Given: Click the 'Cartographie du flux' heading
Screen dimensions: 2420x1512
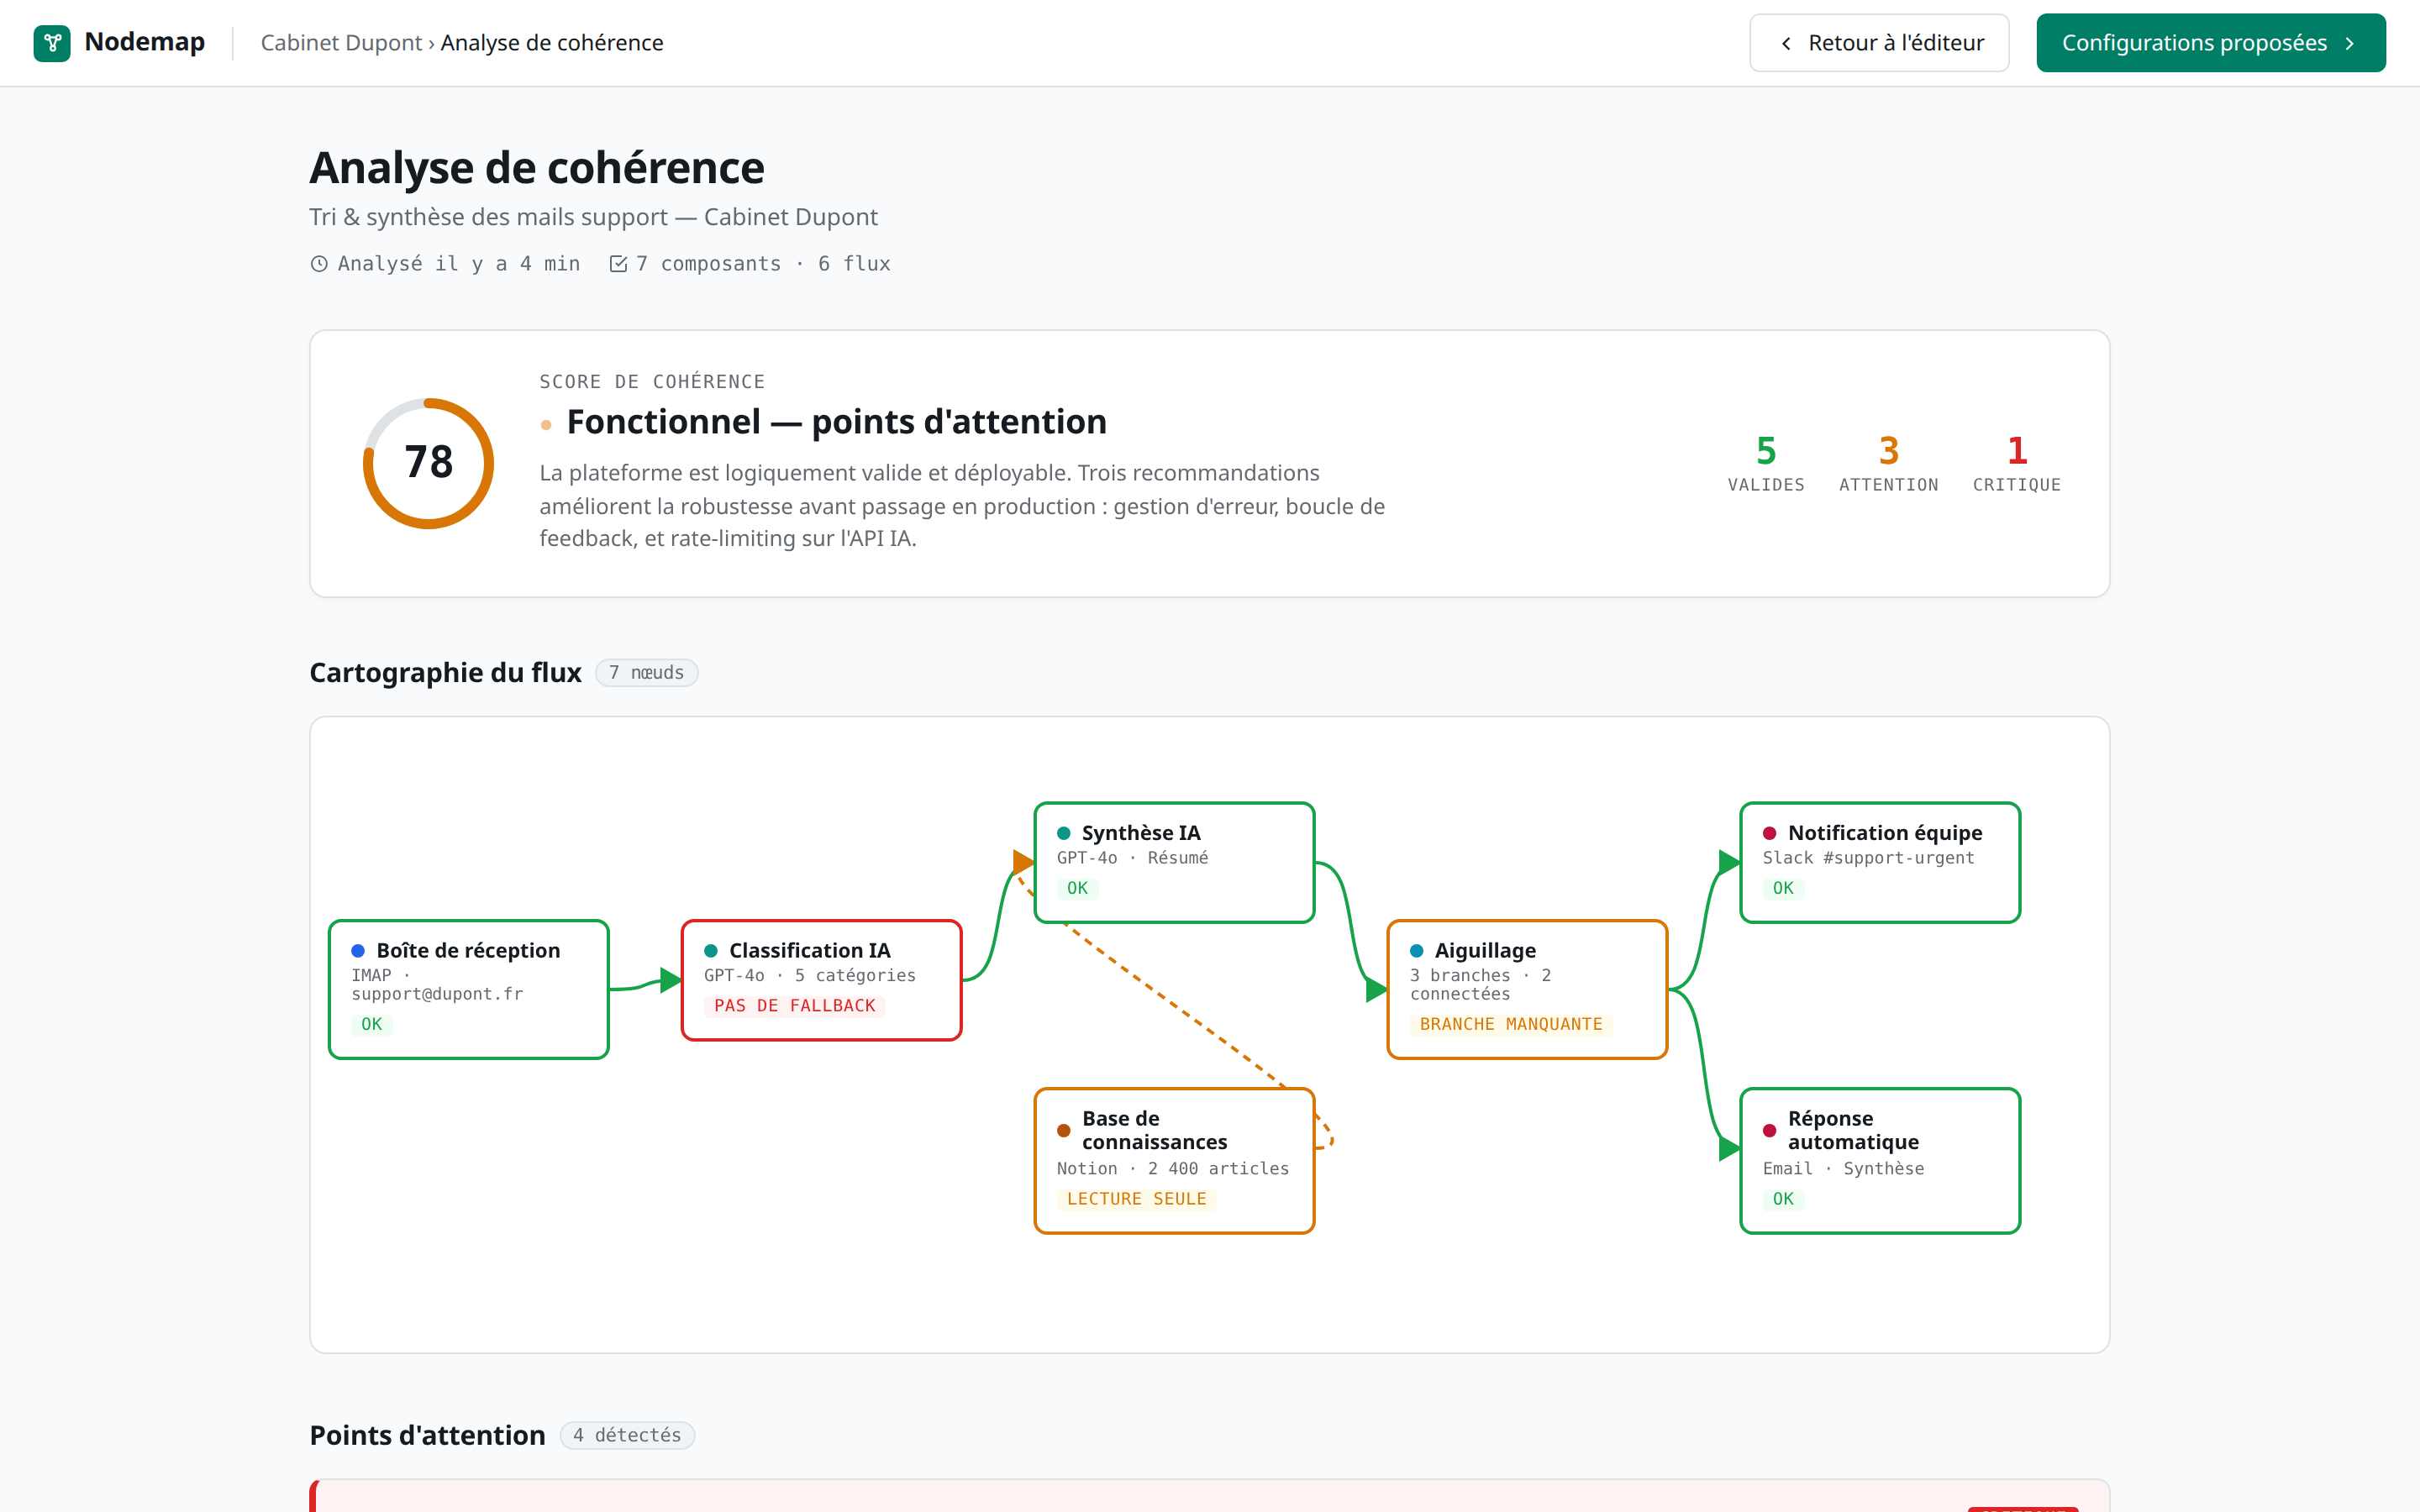Looking at the screenshot, I should 445,672.
